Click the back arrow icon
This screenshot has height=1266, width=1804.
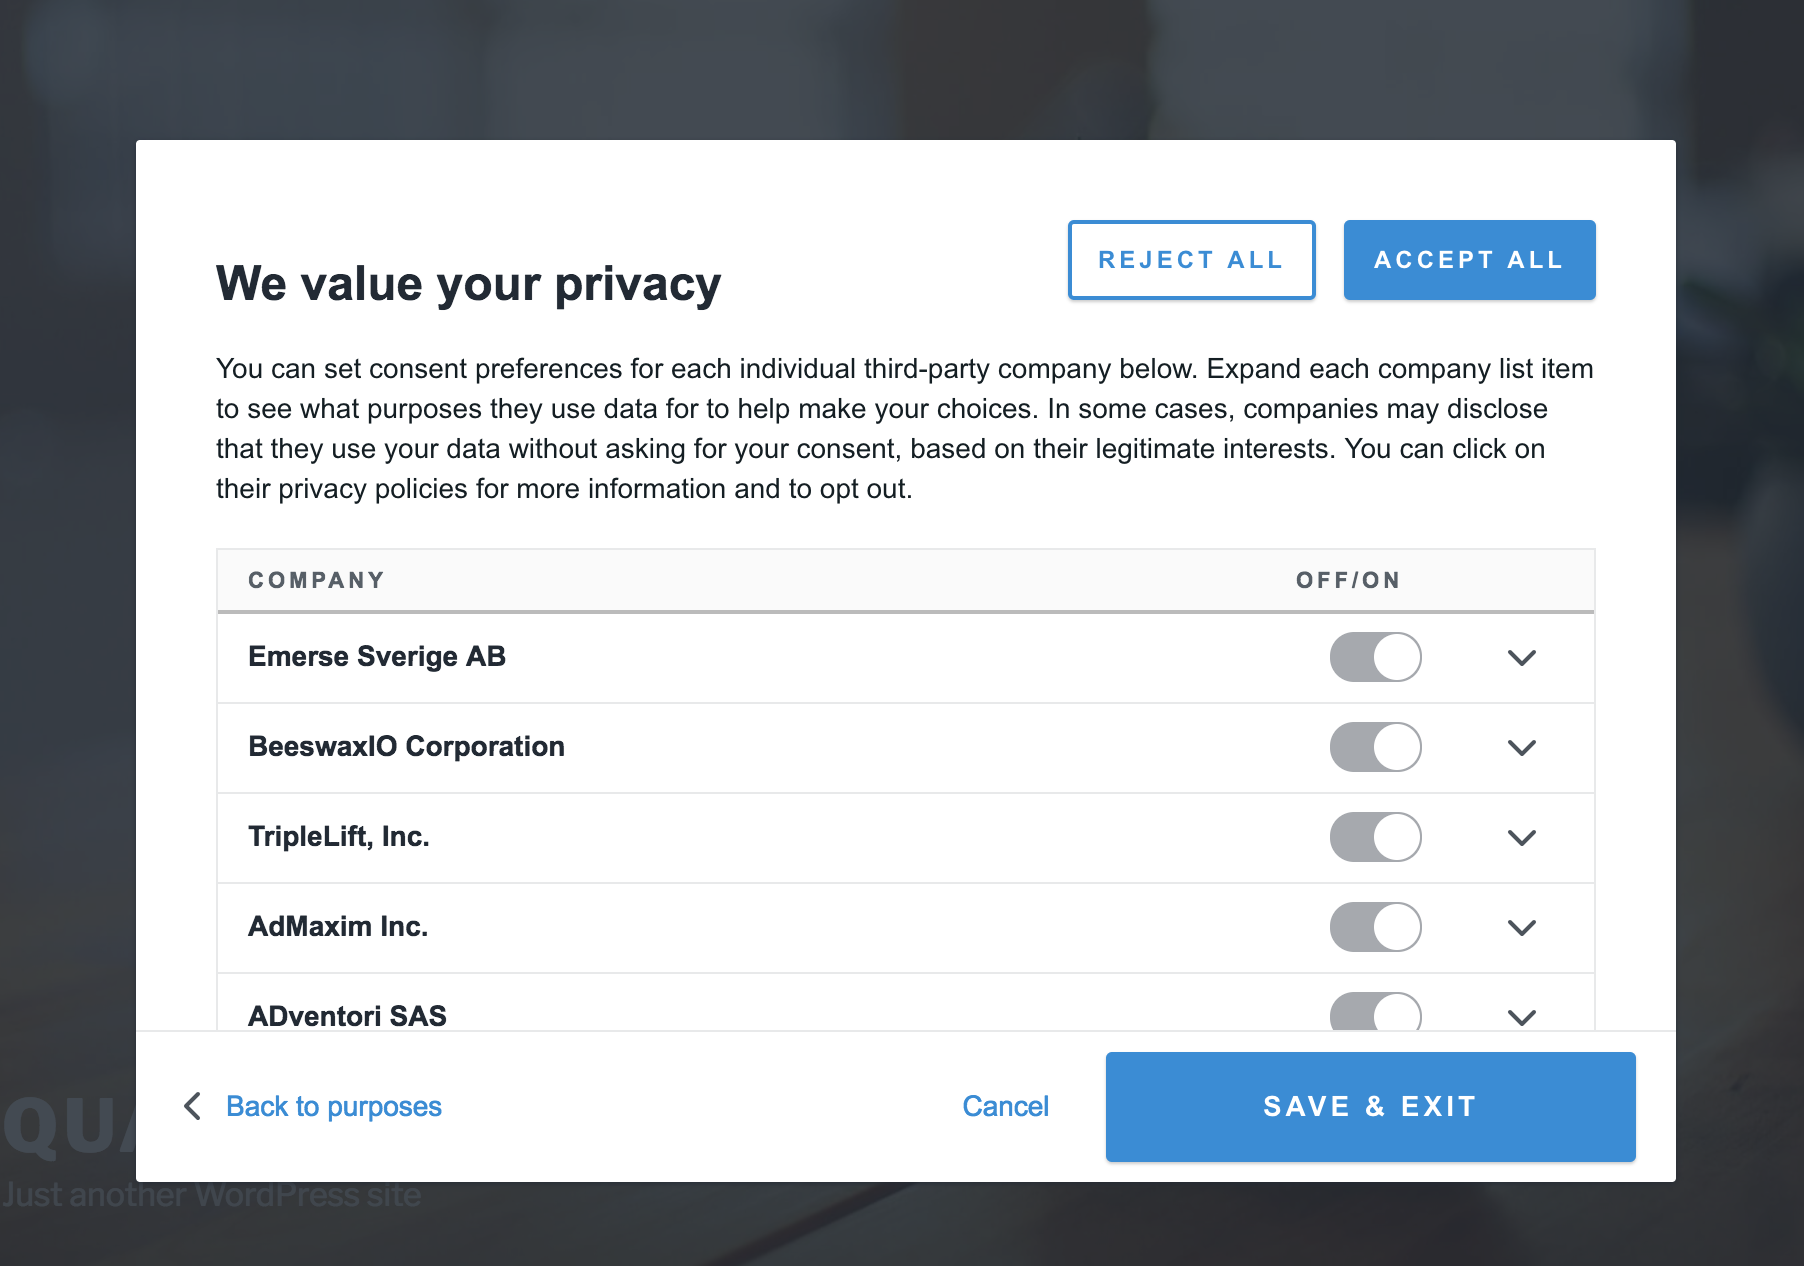pyautogui.click(x=193, y=1106)
